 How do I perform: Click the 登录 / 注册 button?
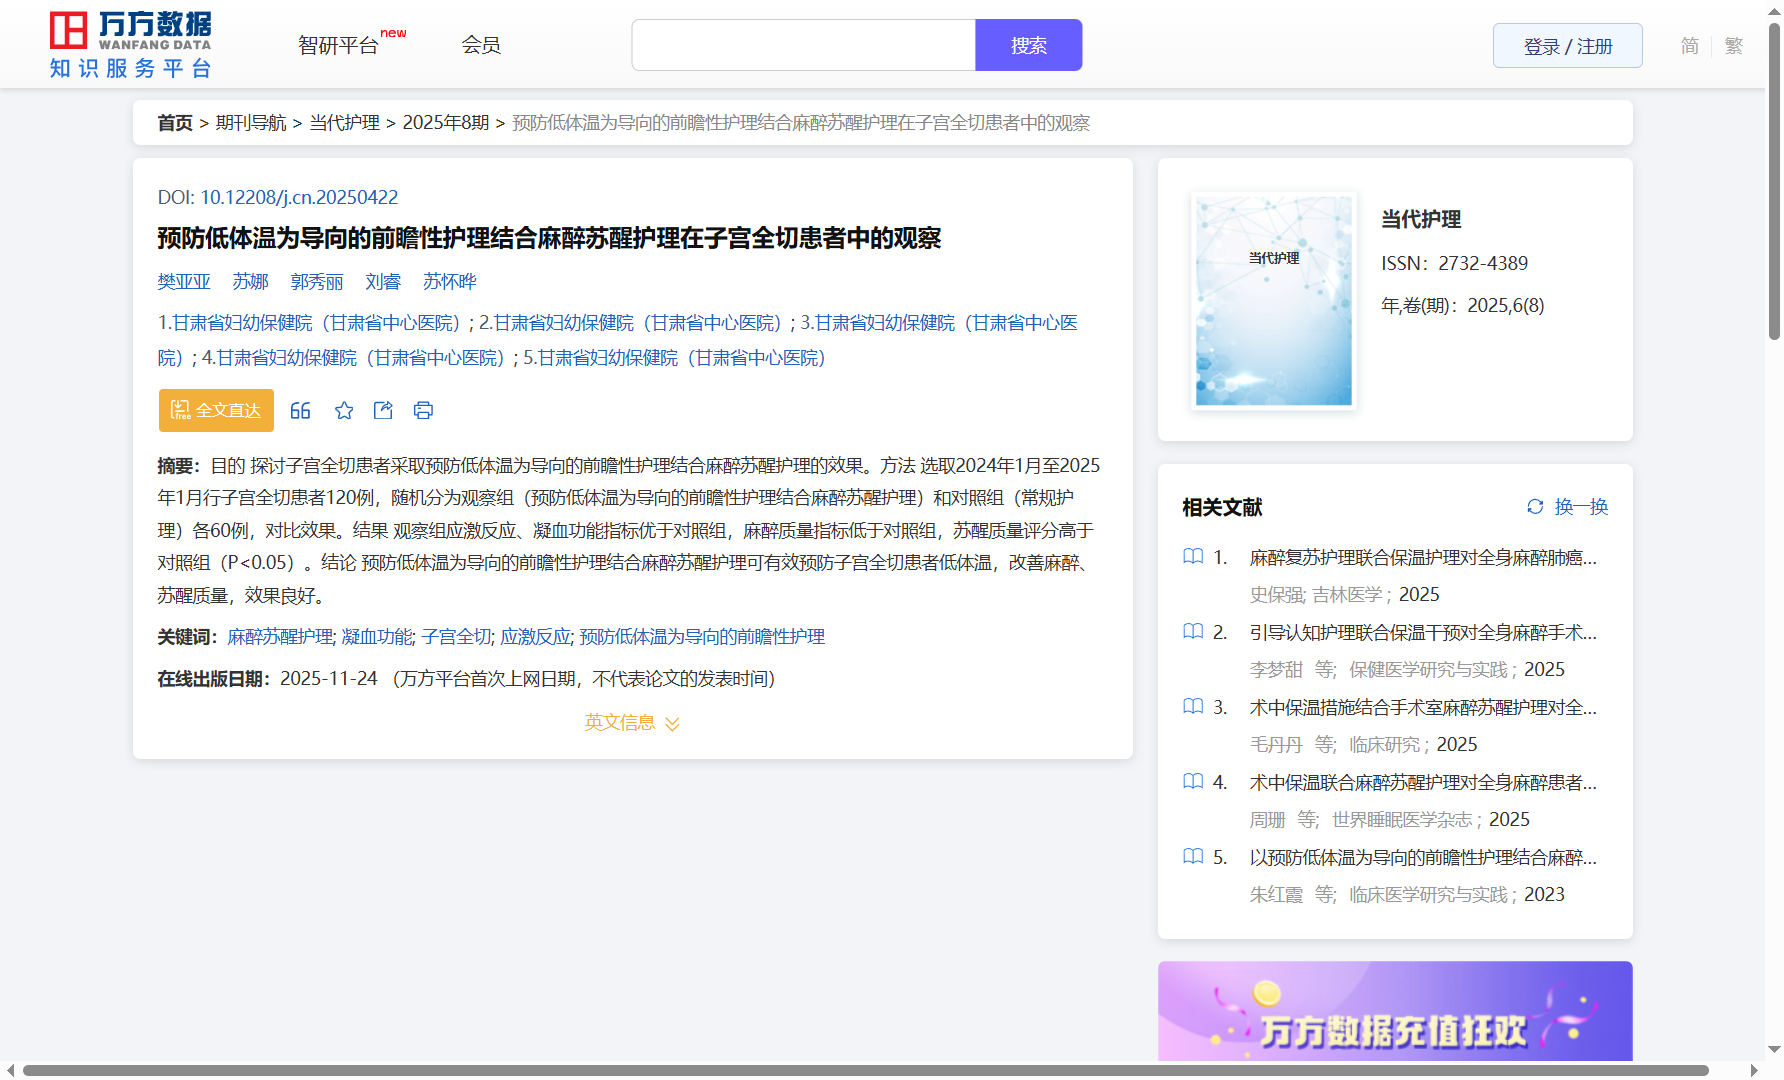pos(1567,46)
